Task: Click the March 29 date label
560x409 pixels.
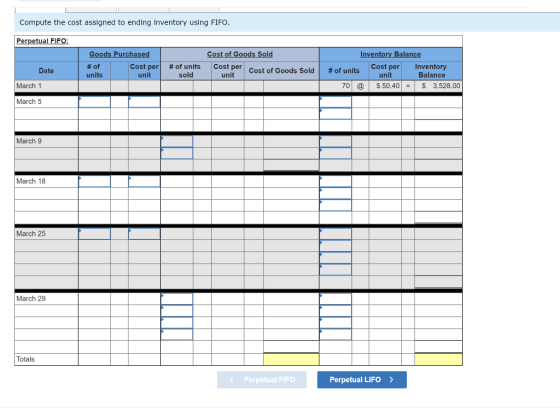Action: [31, 298]
